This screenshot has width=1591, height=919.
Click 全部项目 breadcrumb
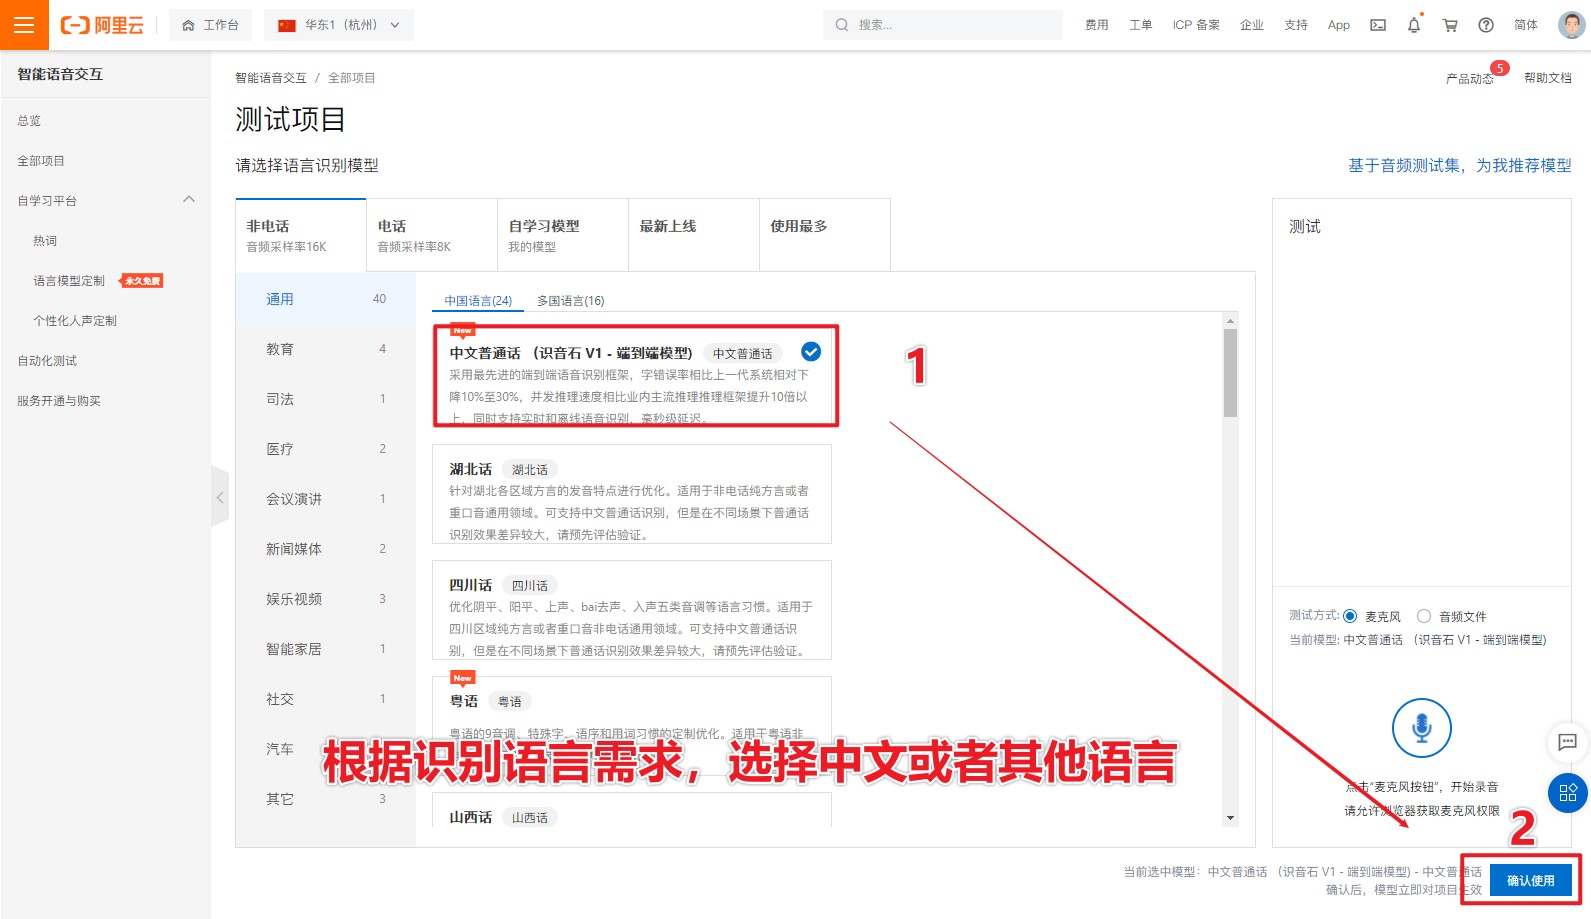click(352, 78)
